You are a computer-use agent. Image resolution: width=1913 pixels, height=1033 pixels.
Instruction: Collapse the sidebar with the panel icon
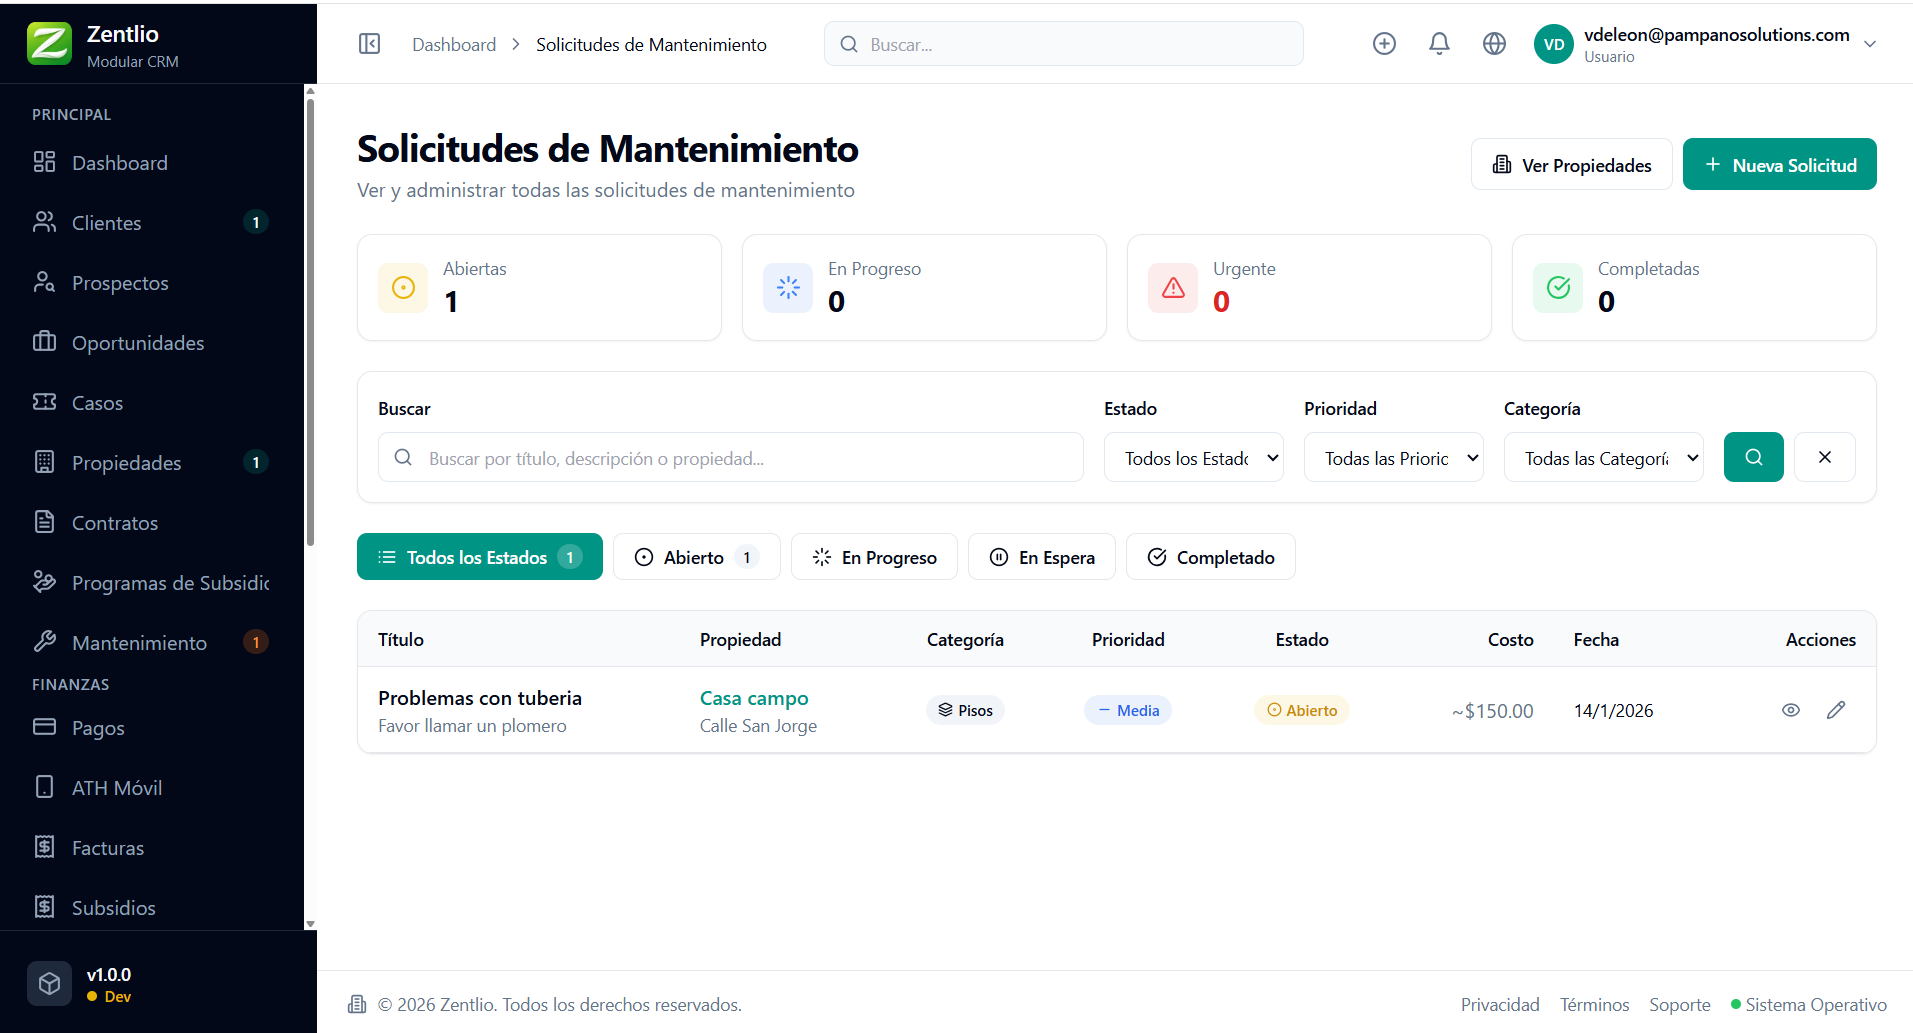click(369, 43)
